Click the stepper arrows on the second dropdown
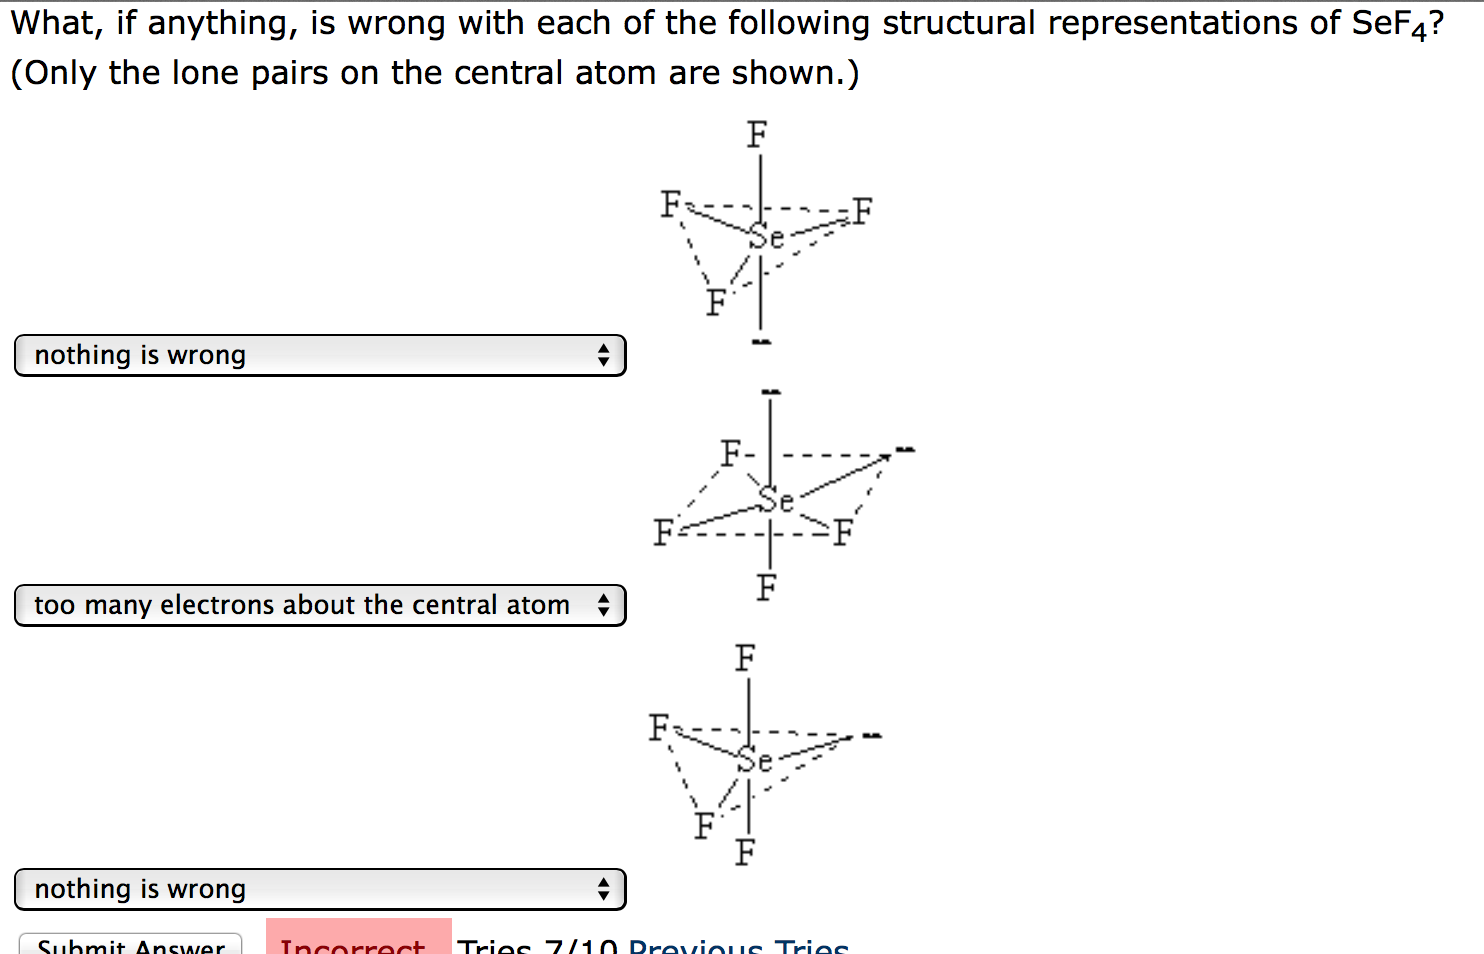 pyautogui.click(x=605, y=605)
